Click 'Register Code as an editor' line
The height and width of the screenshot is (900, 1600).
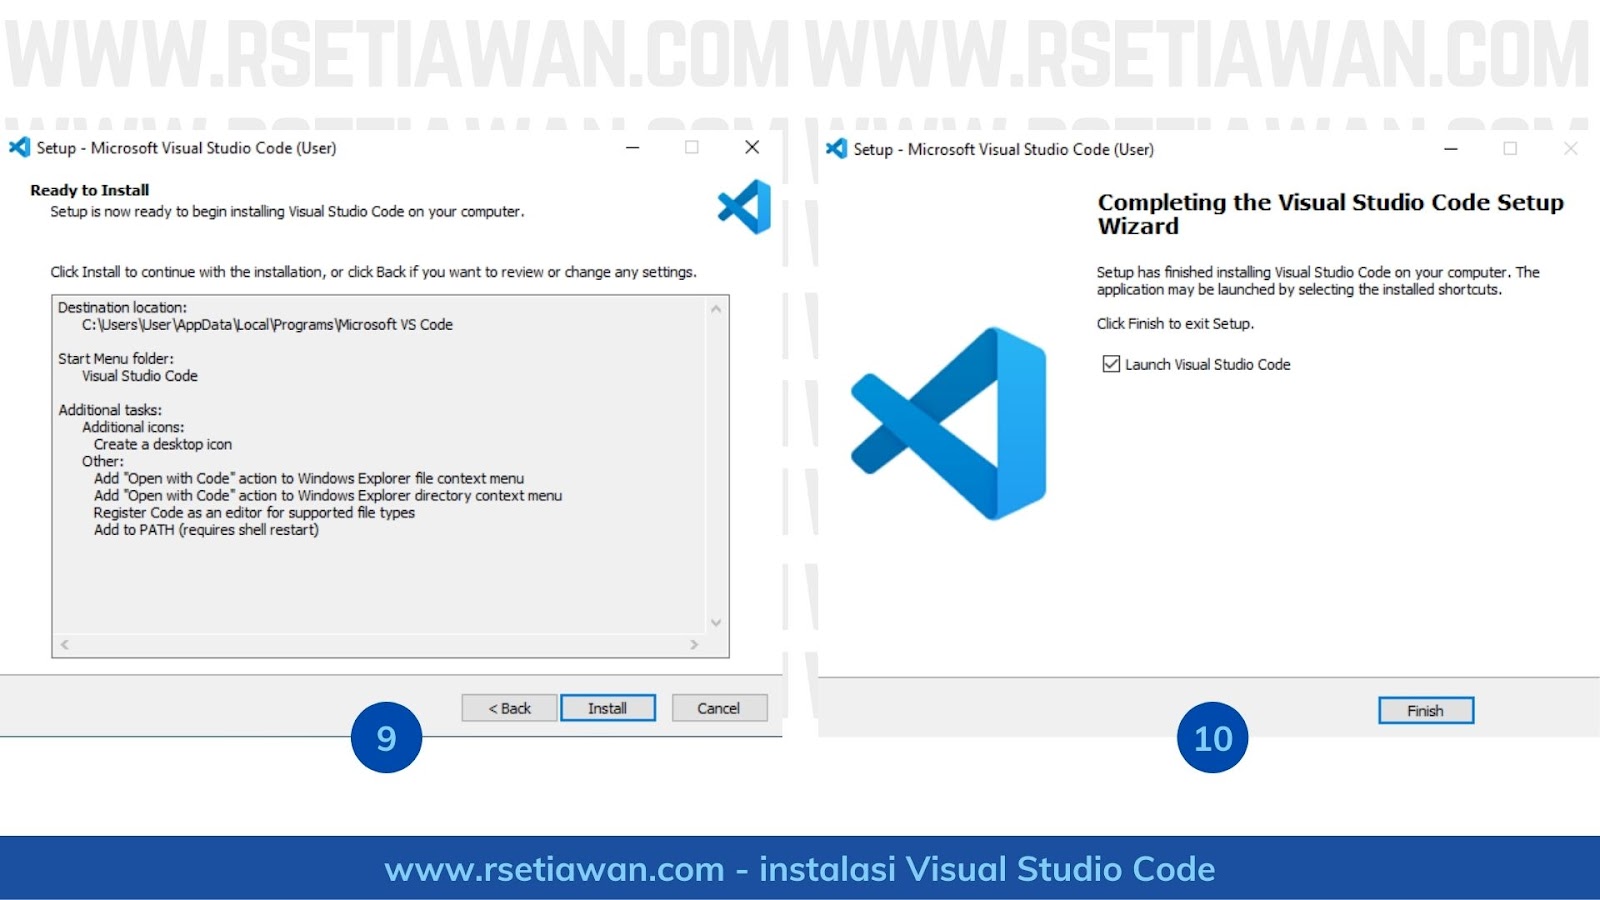[254, 513]
